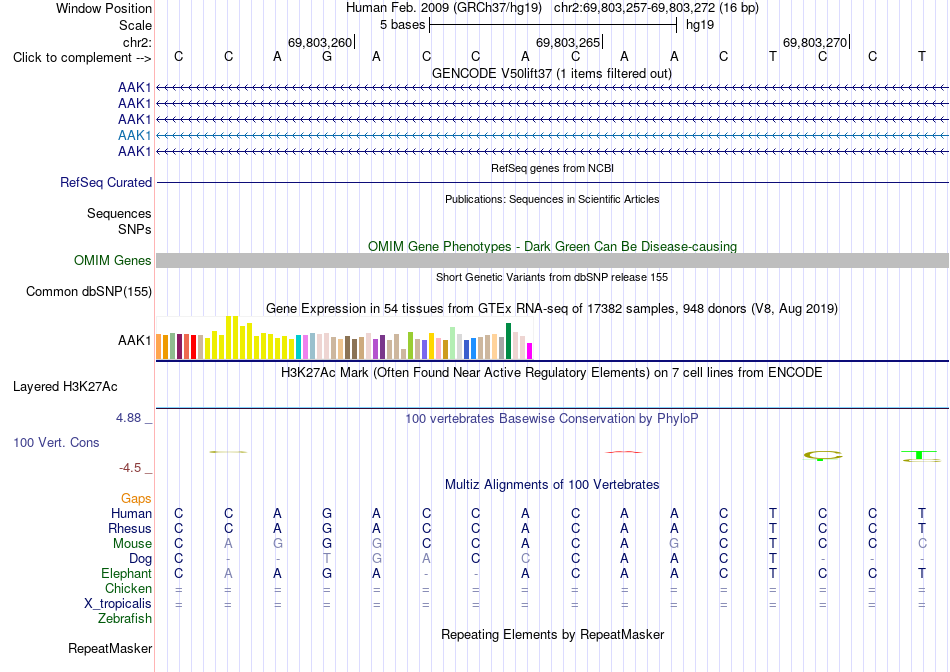Click the H3K27Ac Mark track title

(552, 372)
